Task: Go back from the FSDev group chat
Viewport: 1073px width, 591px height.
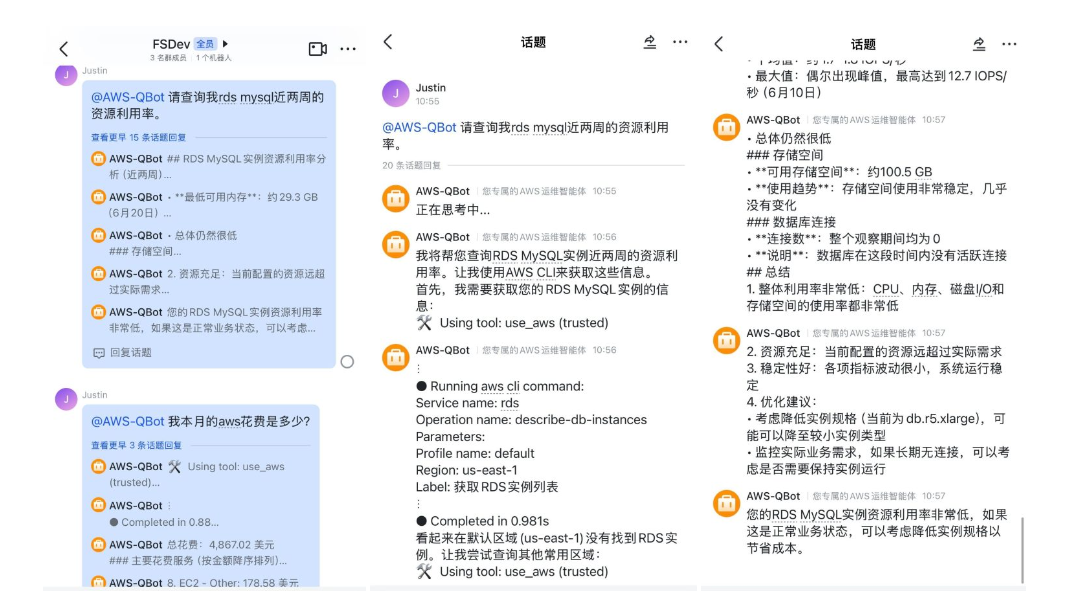Action: tap(64, 49)
